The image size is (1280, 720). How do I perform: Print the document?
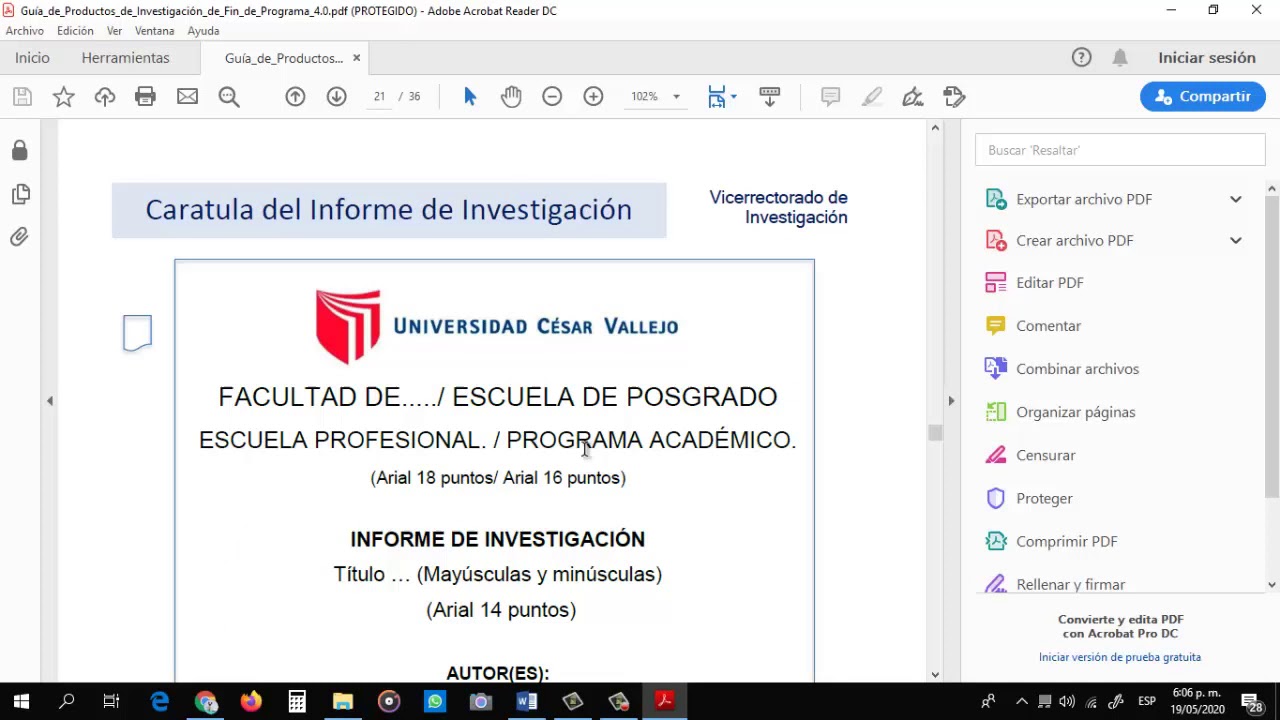146,97
